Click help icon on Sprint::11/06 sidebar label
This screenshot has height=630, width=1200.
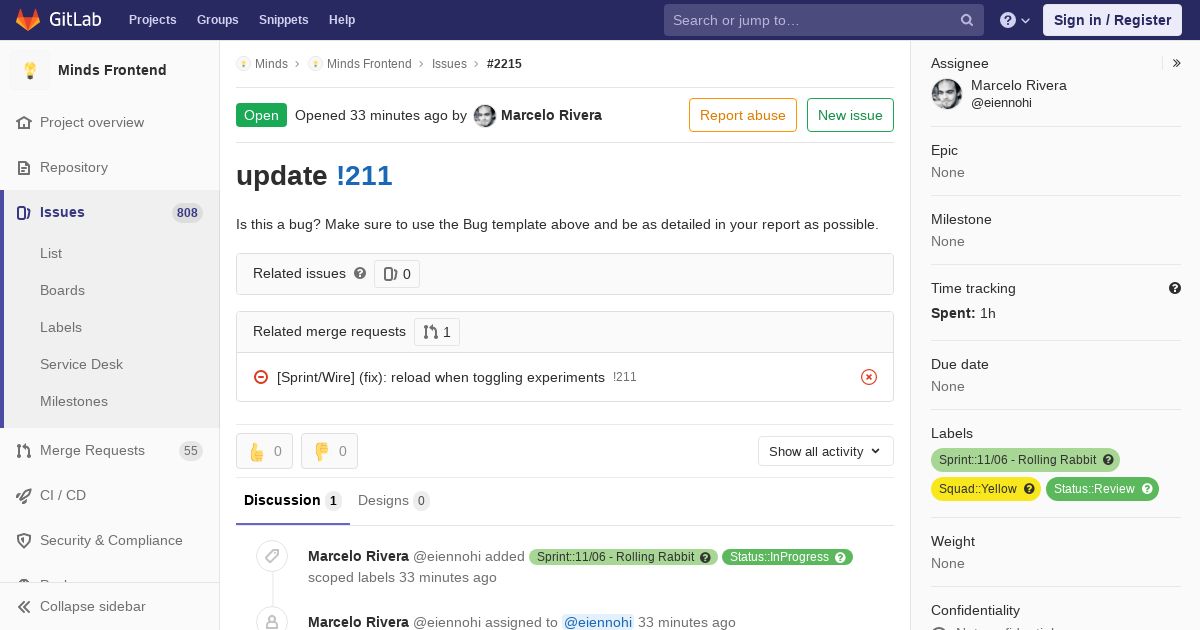pos(1107,460)
